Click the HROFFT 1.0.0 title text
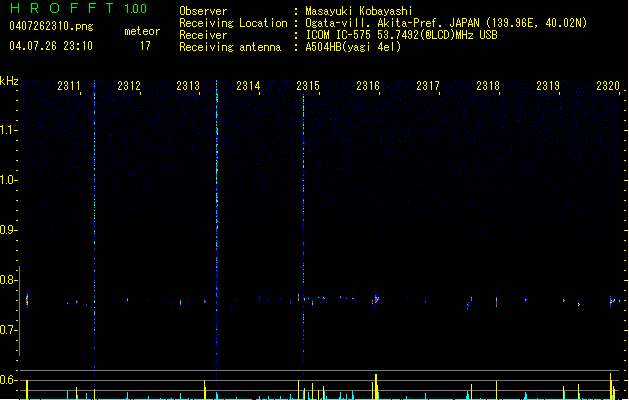This screenshot has width=629, height=400. [78, 8]
